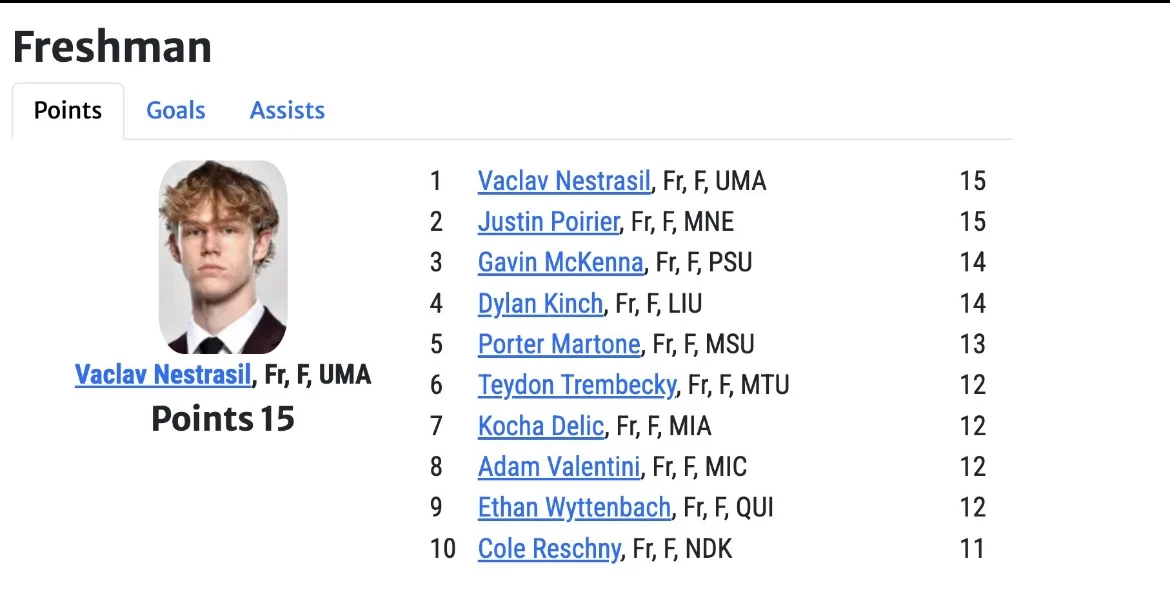Click the Freshman section heading
Screen dimensions: 1170x590
[112, 47]
